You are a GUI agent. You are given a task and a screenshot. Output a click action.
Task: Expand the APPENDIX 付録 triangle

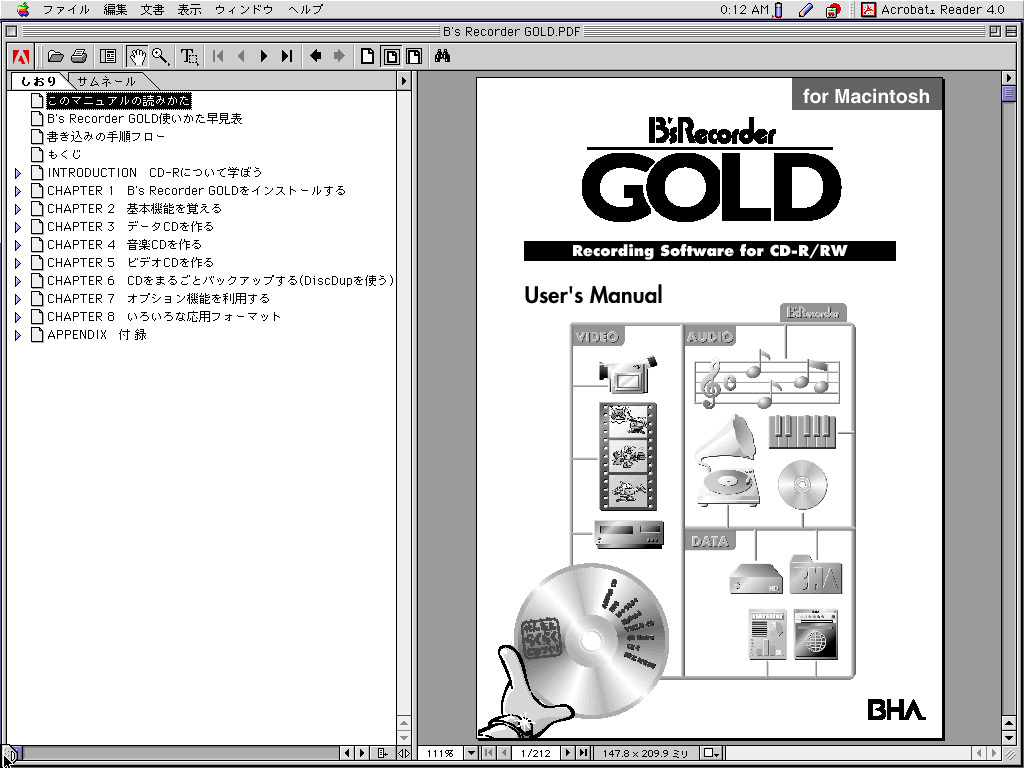(x=18, y=335)
